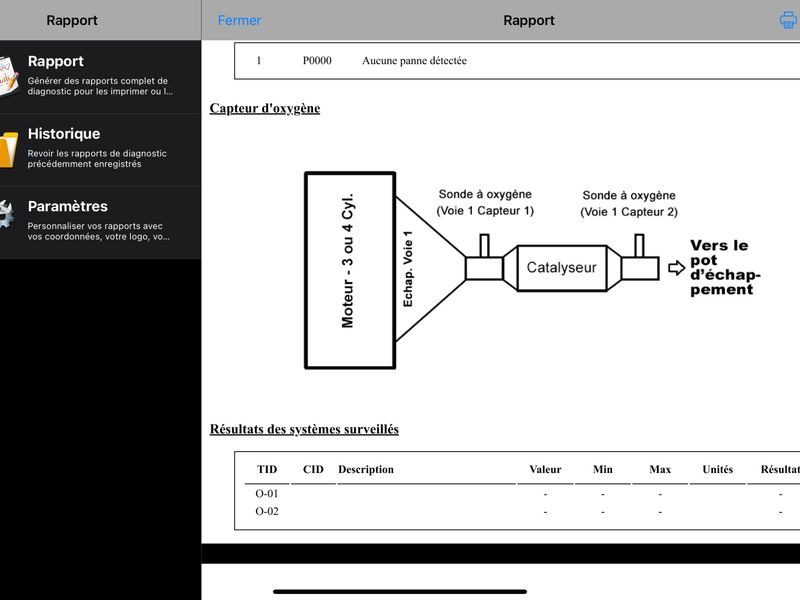Tap the Historique folder icon

(9, 149)
